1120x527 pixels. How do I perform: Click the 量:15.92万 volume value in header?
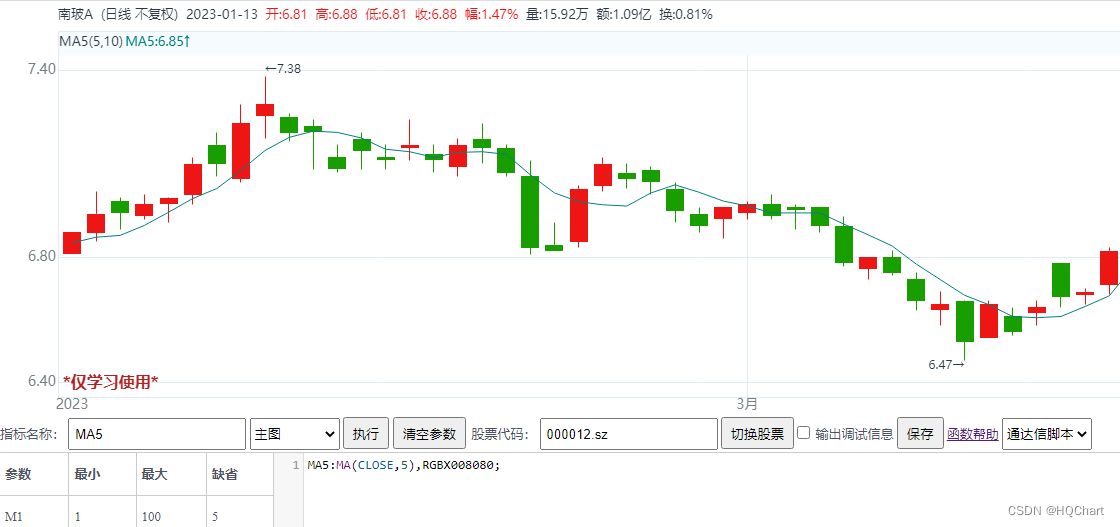click(557, 14)
